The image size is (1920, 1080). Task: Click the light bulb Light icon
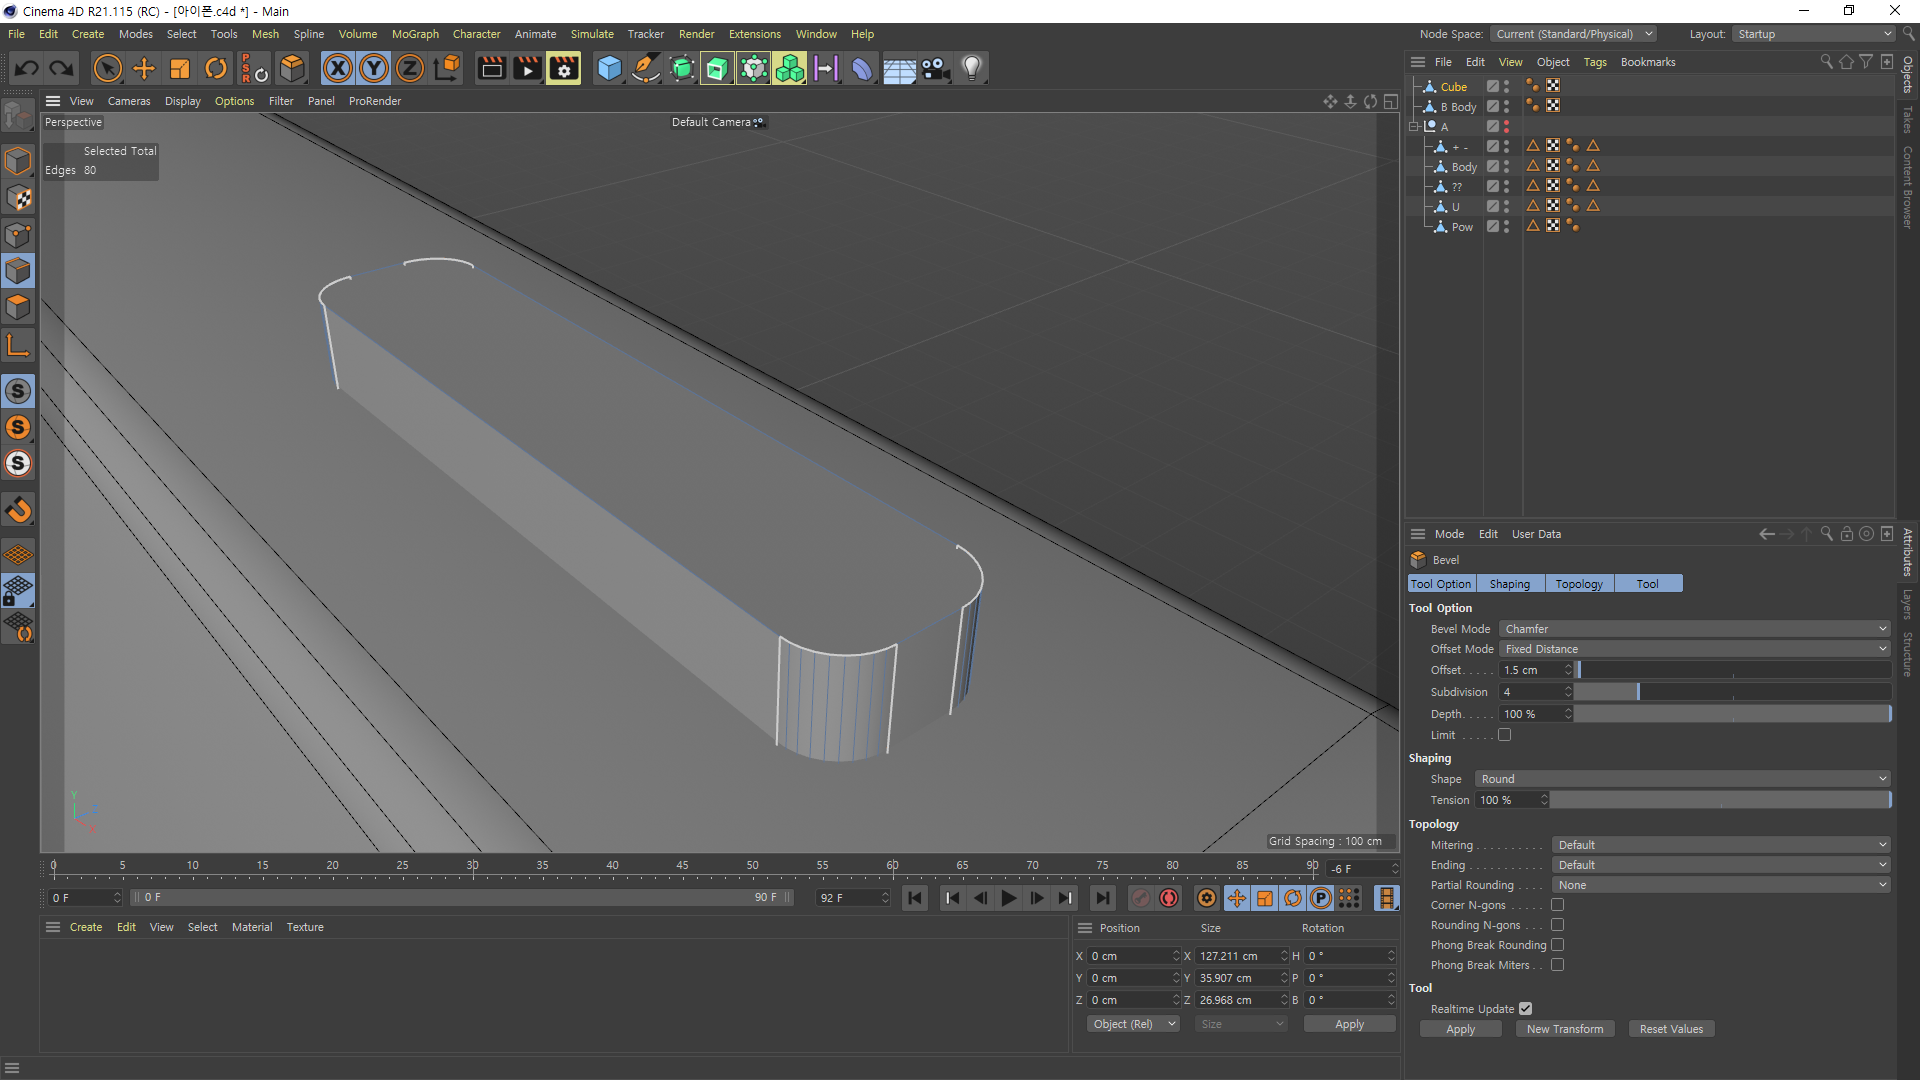[972, 68]
